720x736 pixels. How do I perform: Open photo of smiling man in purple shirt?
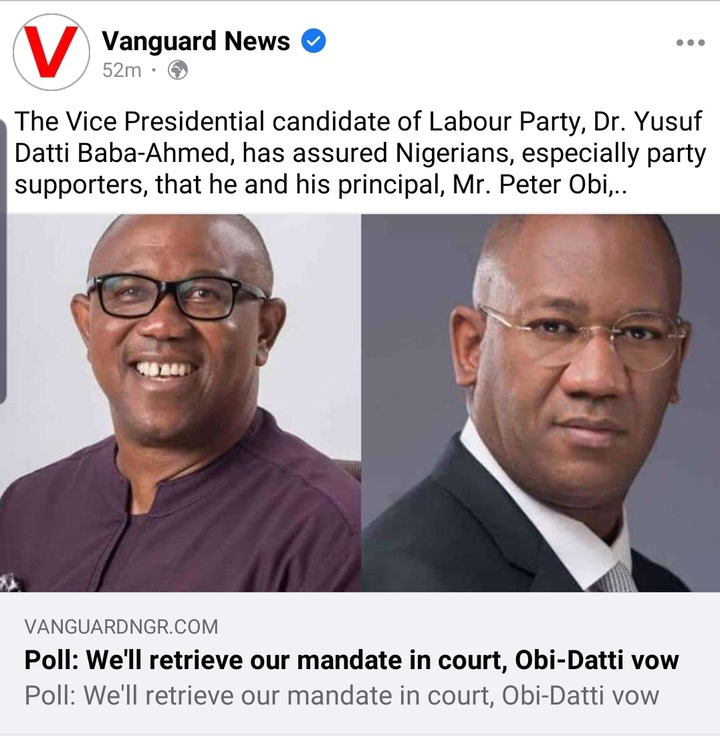[180, 402]
